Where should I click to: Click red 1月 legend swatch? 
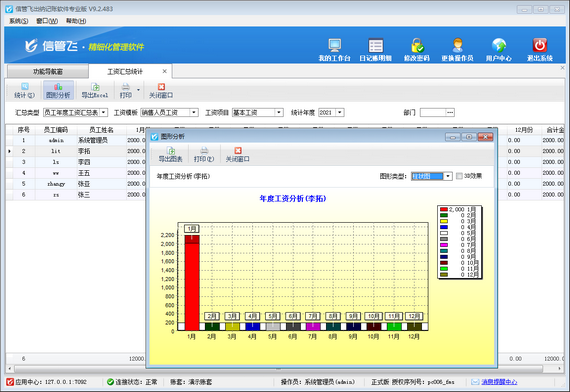click(443, 209)
